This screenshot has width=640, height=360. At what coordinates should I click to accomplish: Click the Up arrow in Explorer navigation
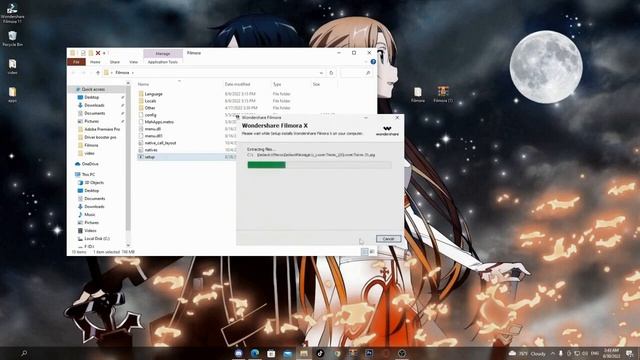coord(98,73)
